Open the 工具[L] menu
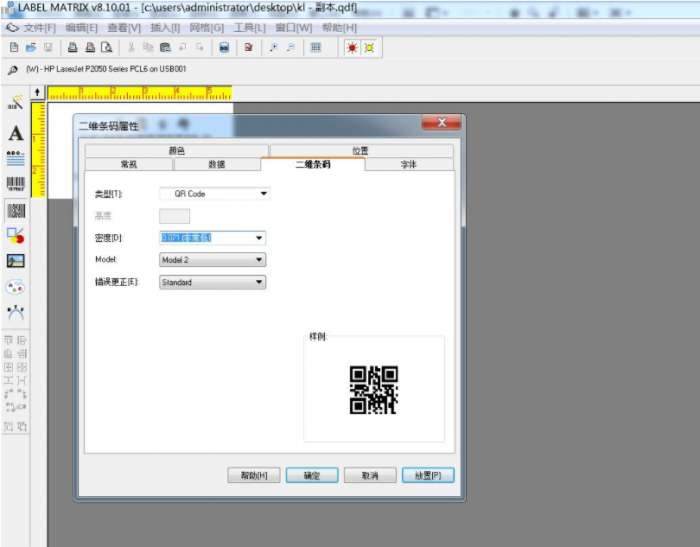700x547 pixels. coord(250,28)
